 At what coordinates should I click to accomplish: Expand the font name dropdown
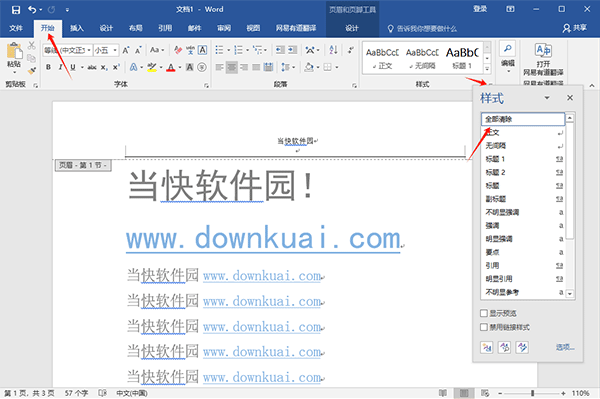(89, 50)
